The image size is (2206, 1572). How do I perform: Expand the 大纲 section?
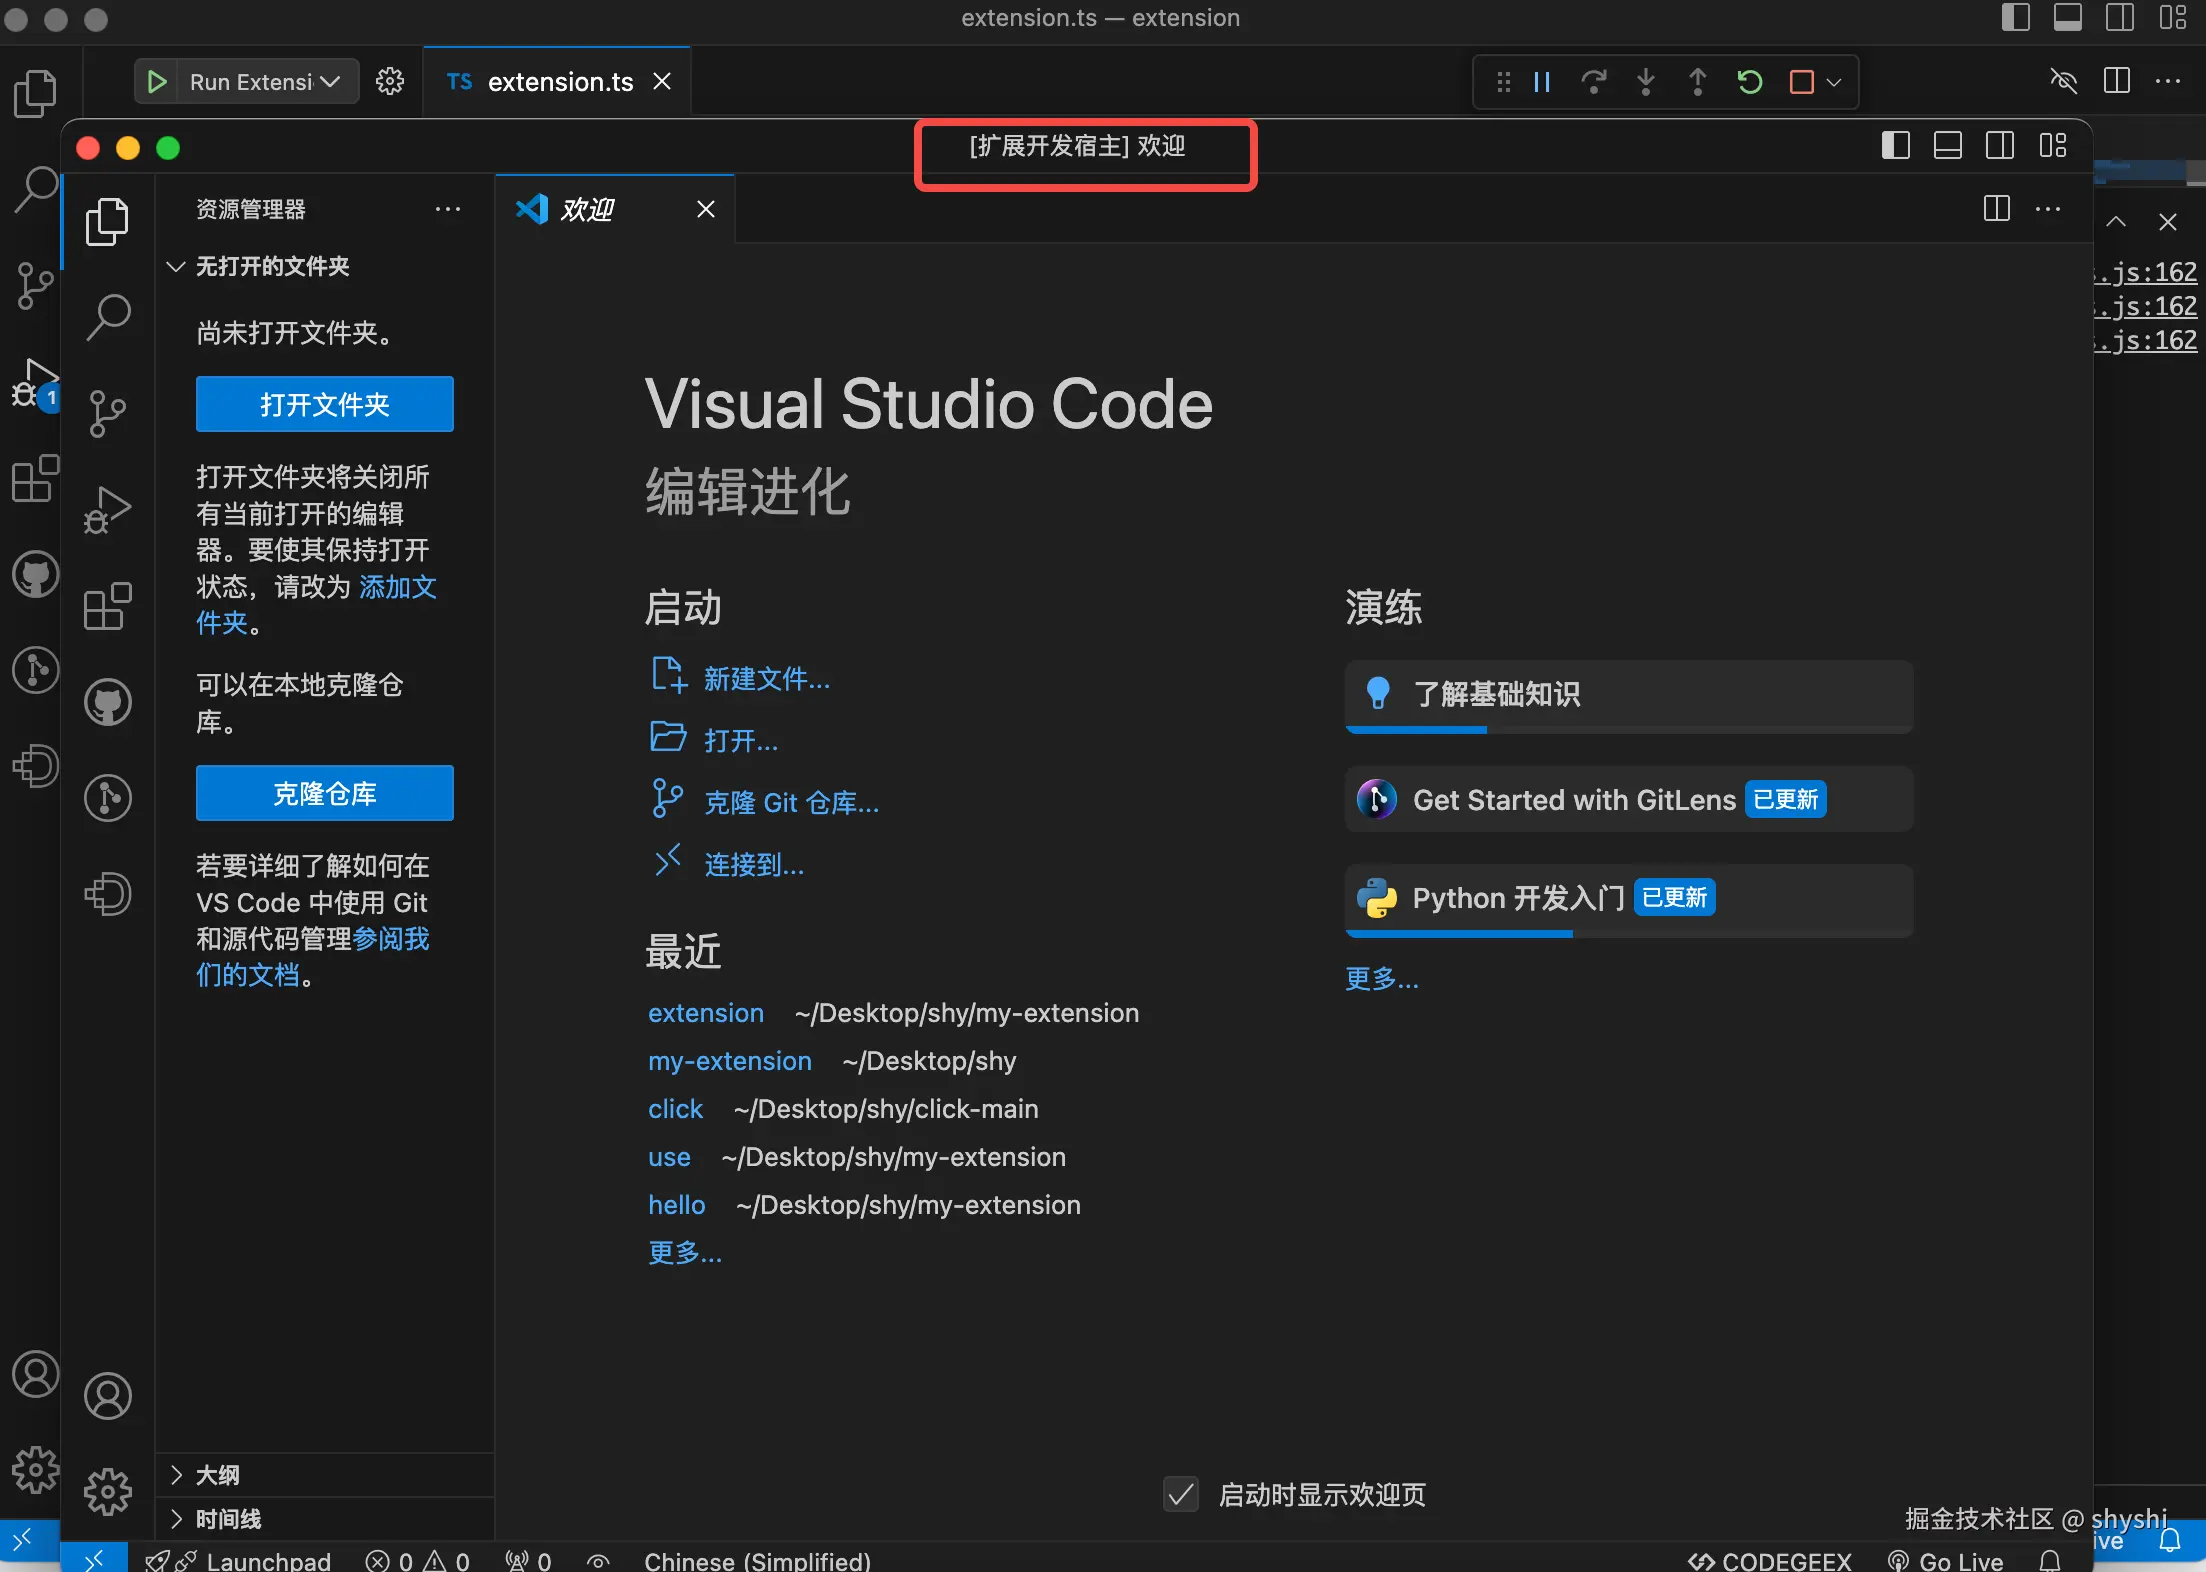[218, 1475]
